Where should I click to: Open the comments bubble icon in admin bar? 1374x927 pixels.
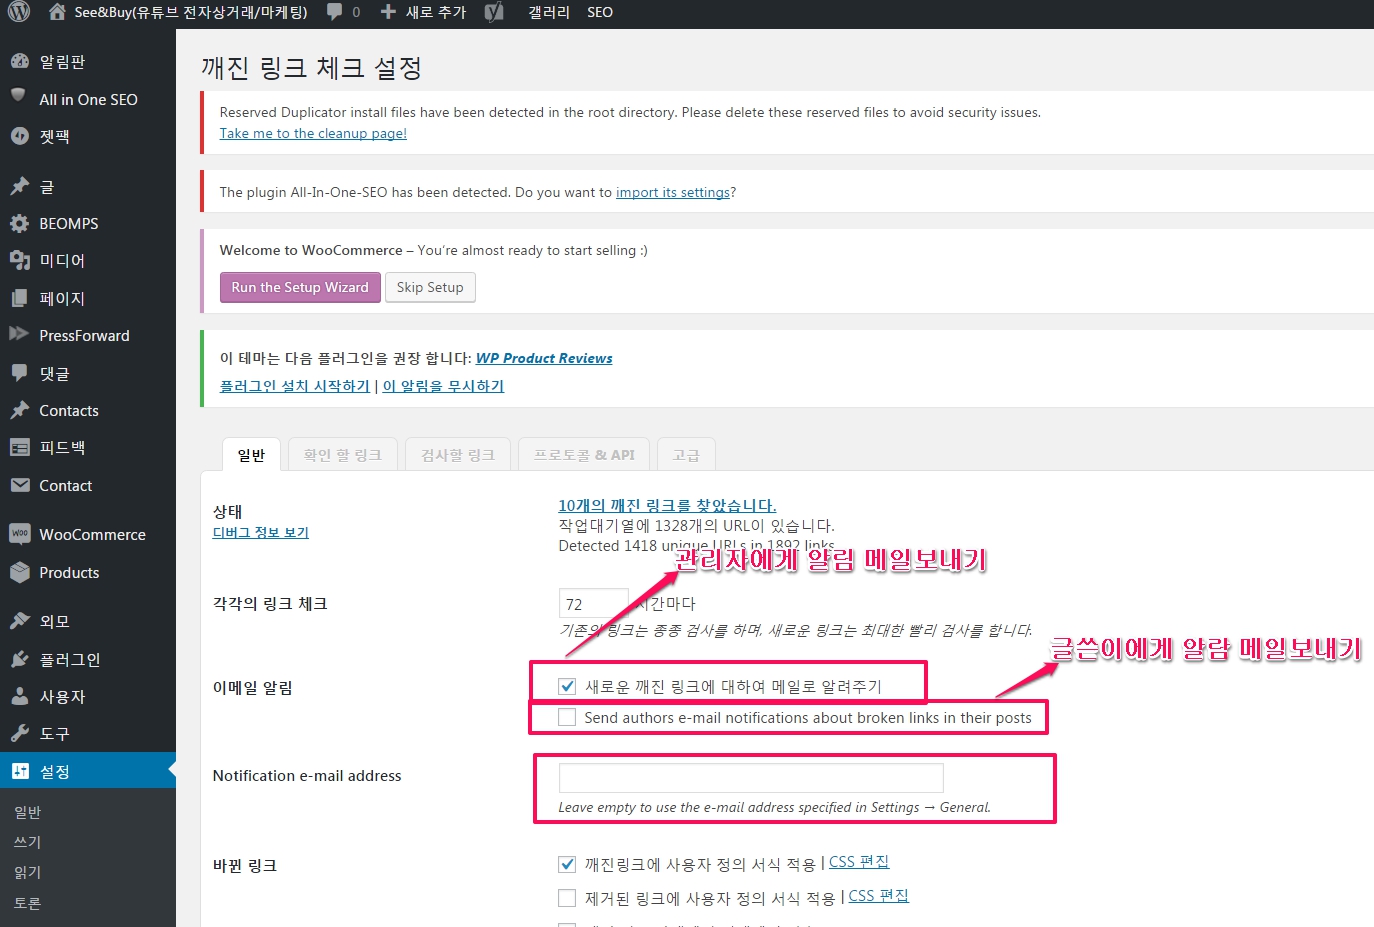tap(335, 12)
